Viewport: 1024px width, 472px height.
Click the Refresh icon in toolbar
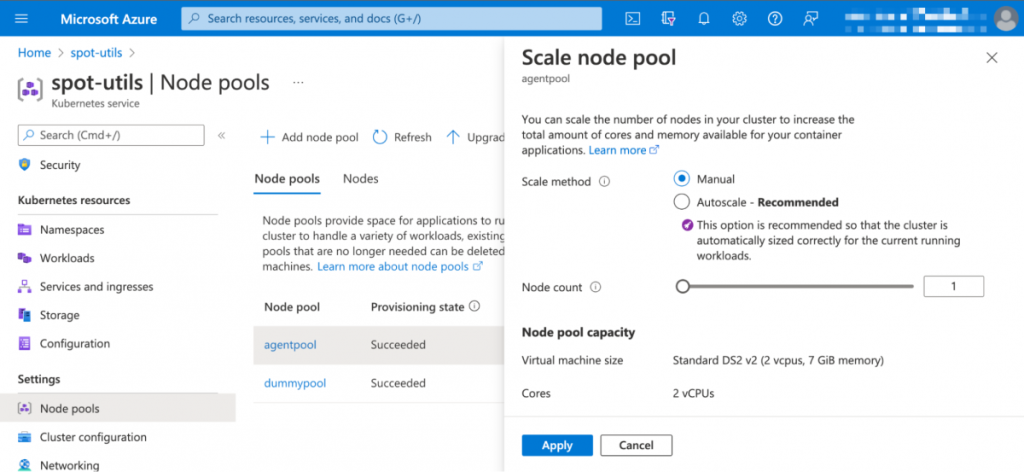(380, 137)
